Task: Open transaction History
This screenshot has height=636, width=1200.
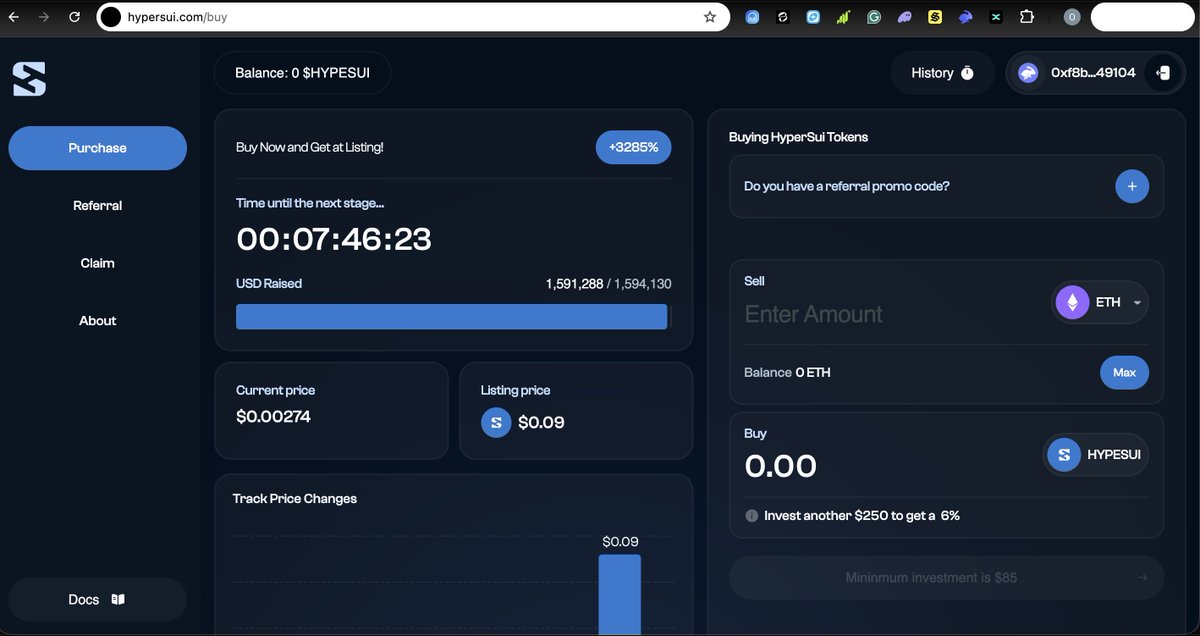Action: pos(942,73)
